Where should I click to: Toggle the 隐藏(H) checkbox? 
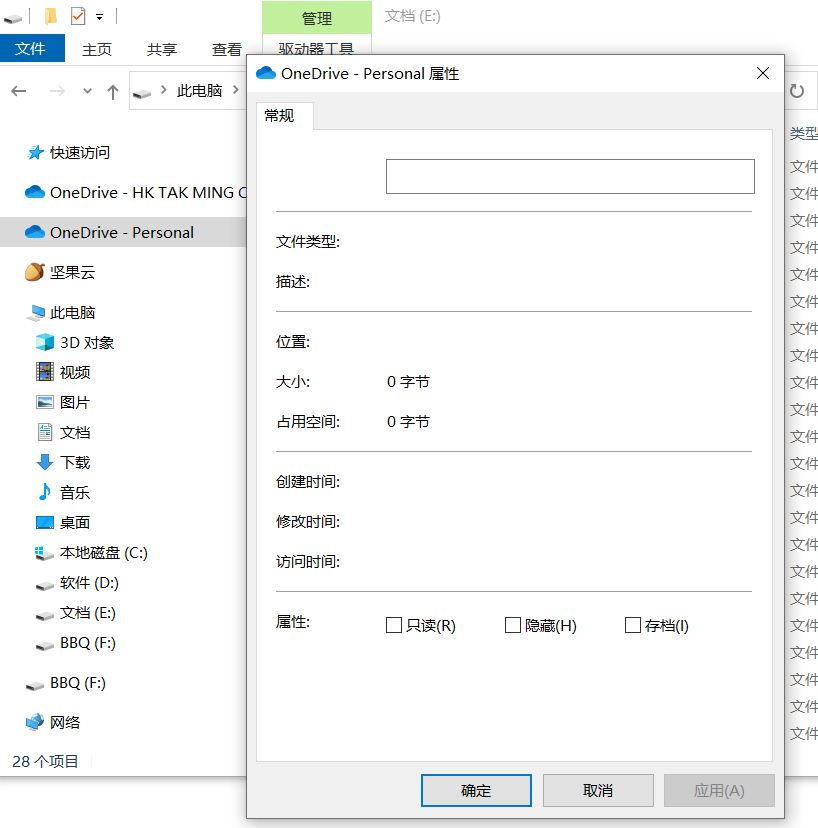pyautogui.click(x=513, y=625)
